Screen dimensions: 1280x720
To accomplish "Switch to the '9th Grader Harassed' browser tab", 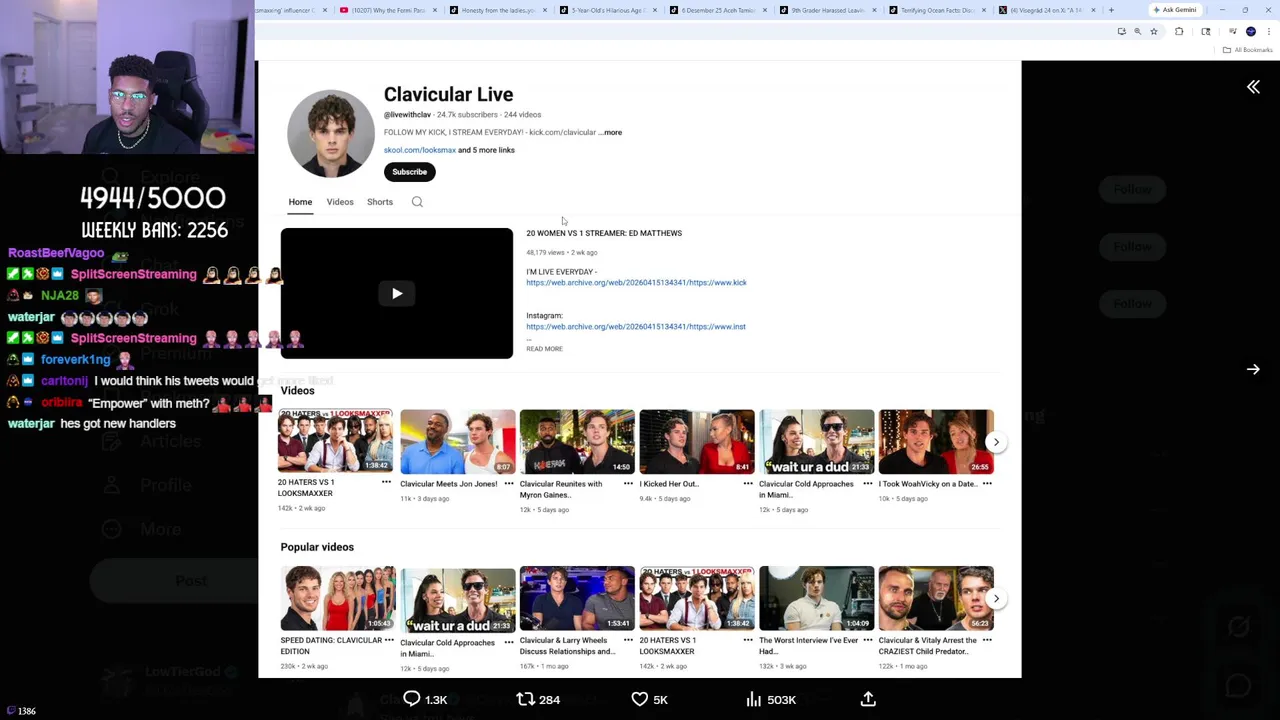I will pyautogui.click(x=827, y=10).
